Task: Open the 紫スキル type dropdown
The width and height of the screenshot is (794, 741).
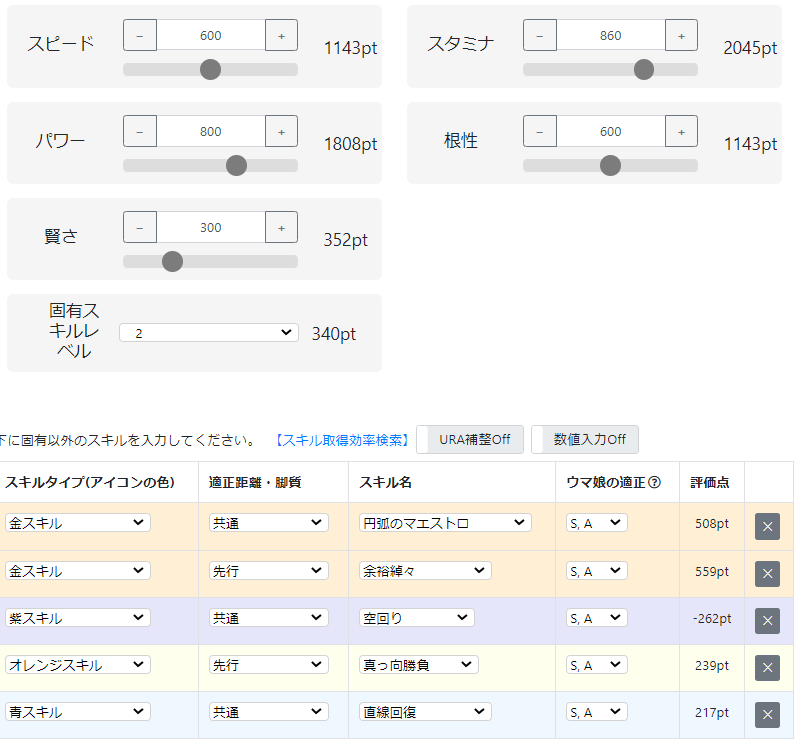Action: point(78,617)
